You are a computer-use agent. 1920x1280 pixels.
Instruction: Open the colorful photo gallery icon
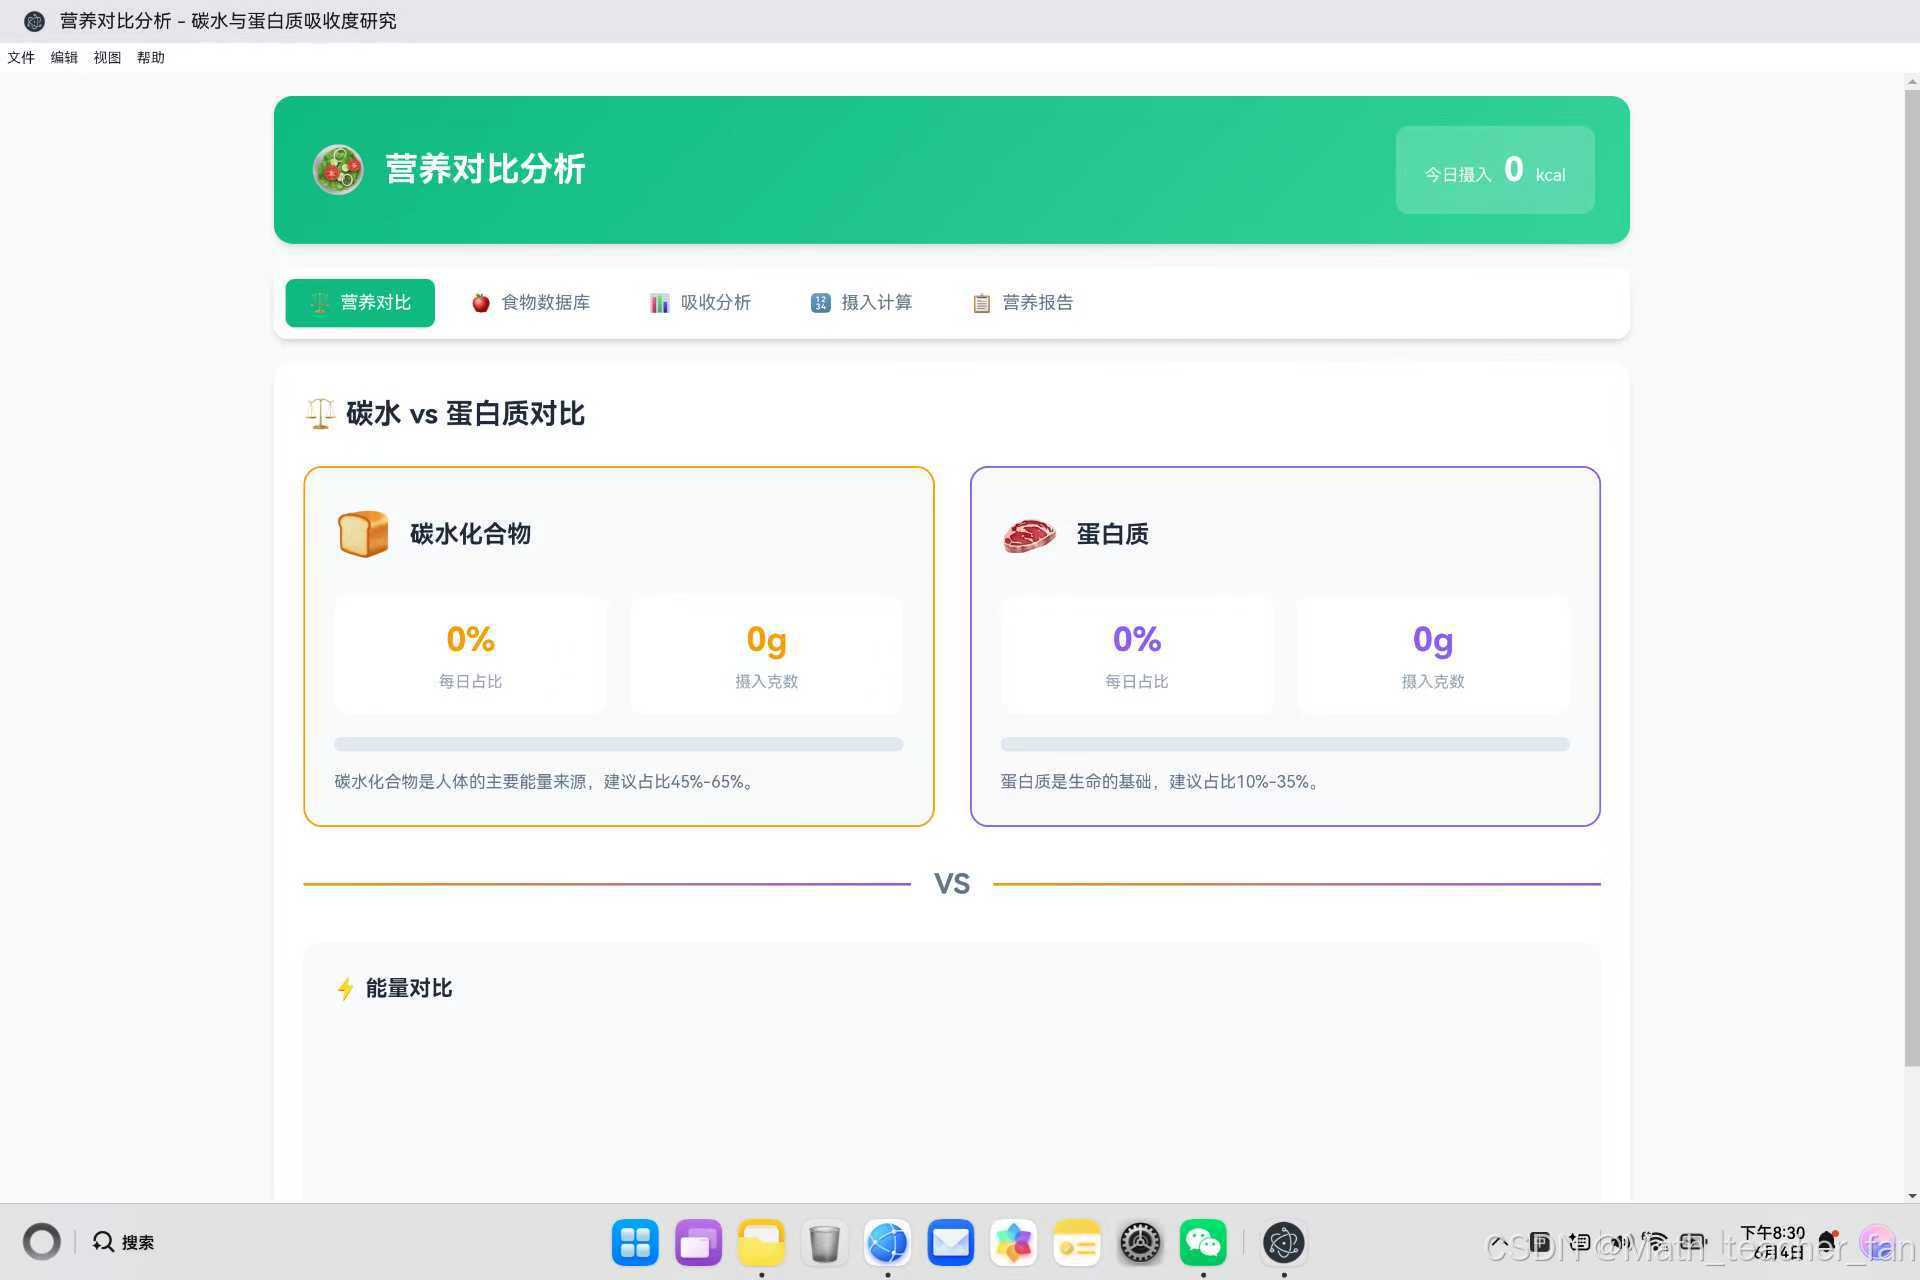pyautogui.click(x=1013, y=1243)
